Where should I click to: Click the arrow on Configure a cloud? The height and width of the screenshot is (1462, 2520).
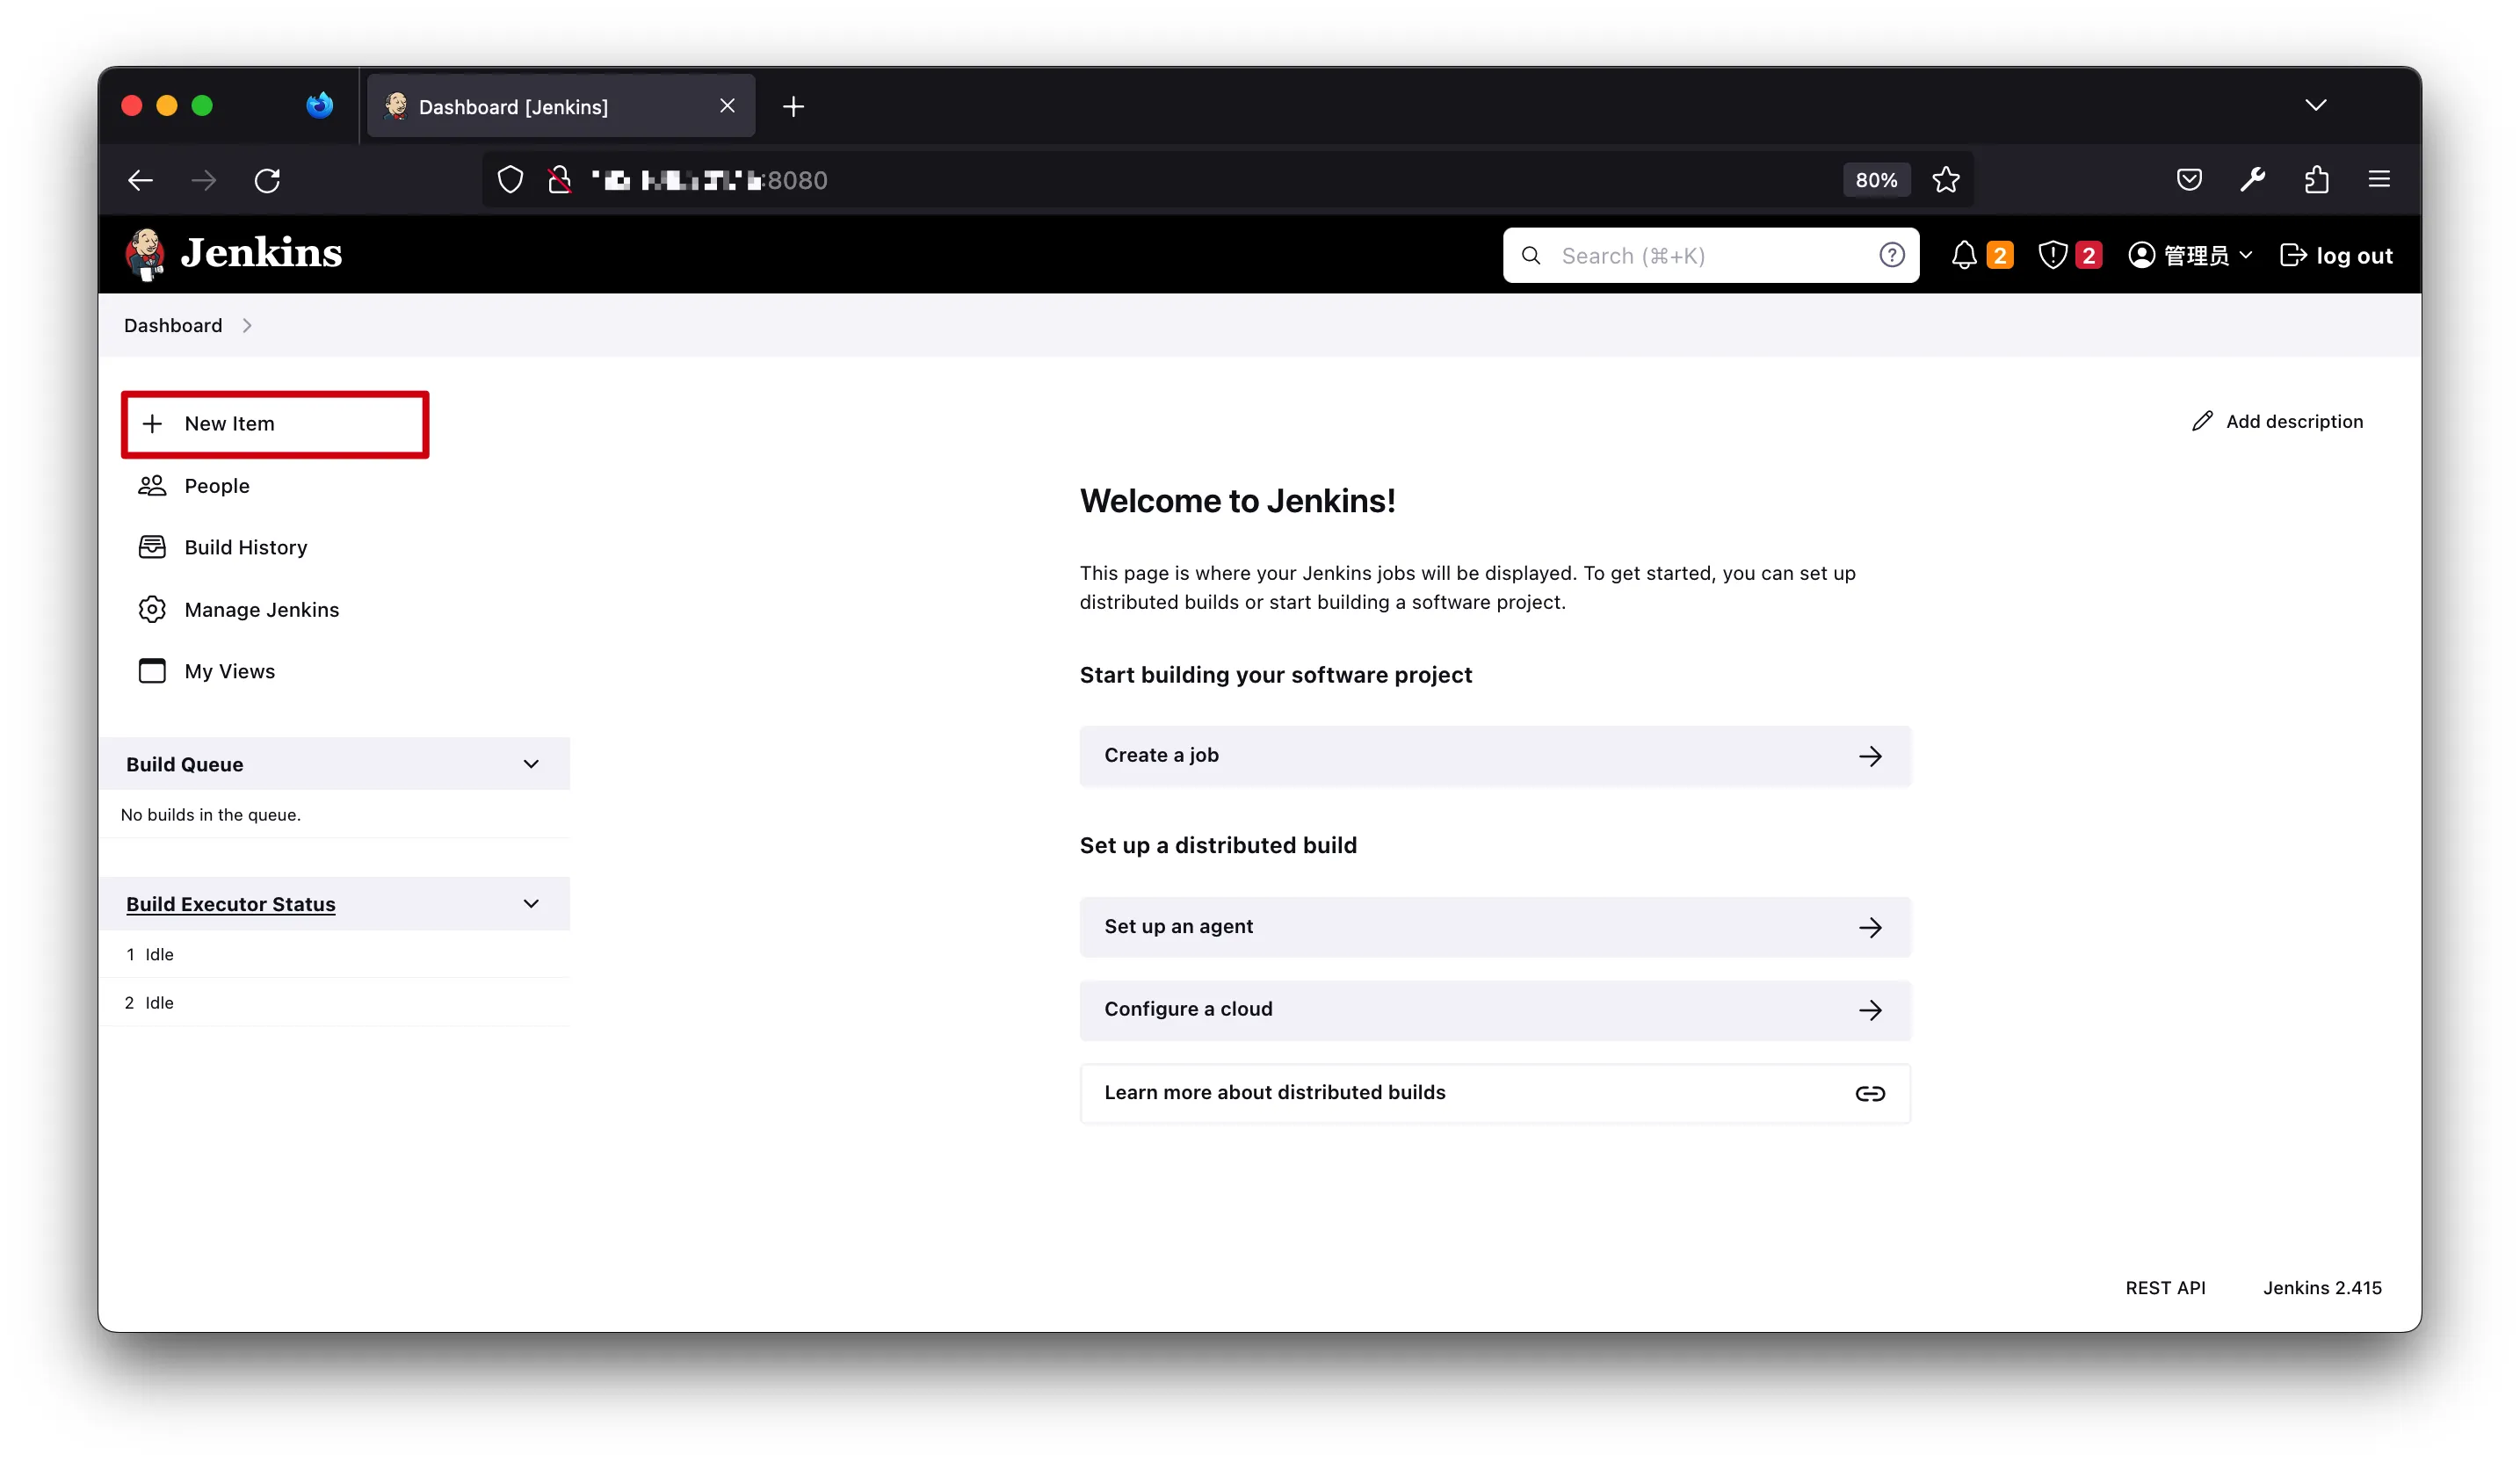click(1870, 1010)
